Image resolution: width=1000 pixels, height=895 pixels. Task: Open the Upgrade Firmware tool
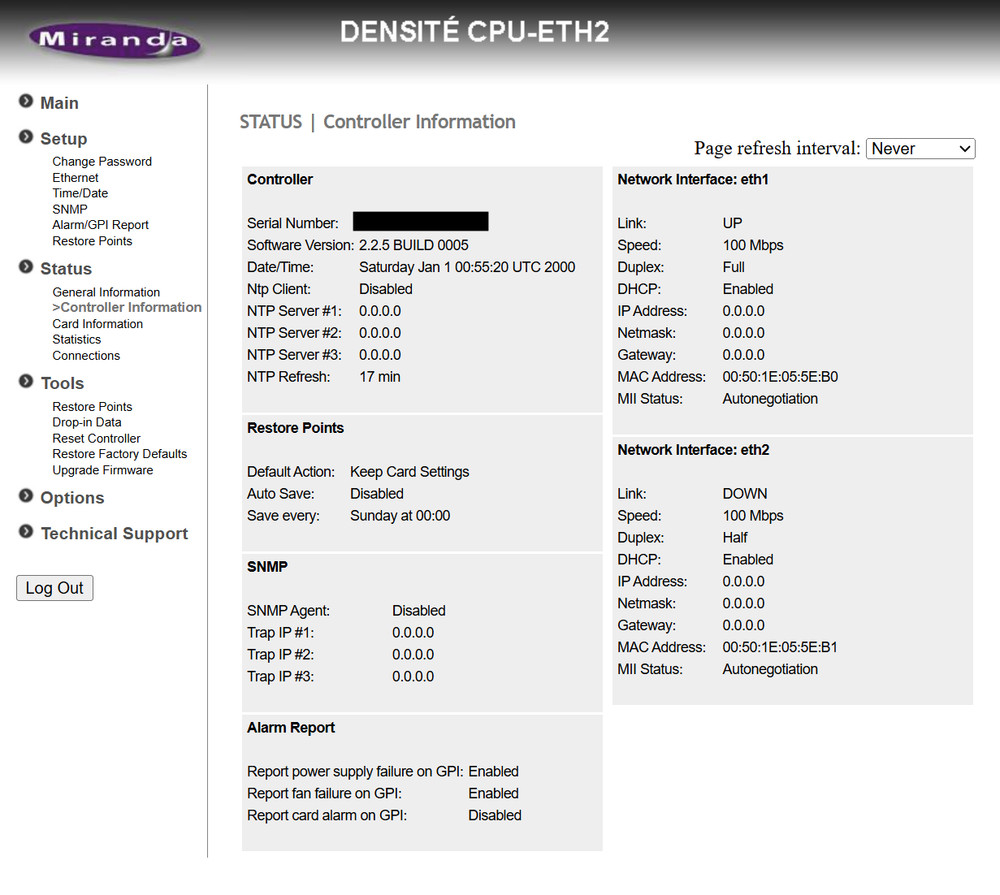pyautogui.click(x=102, y=469)
